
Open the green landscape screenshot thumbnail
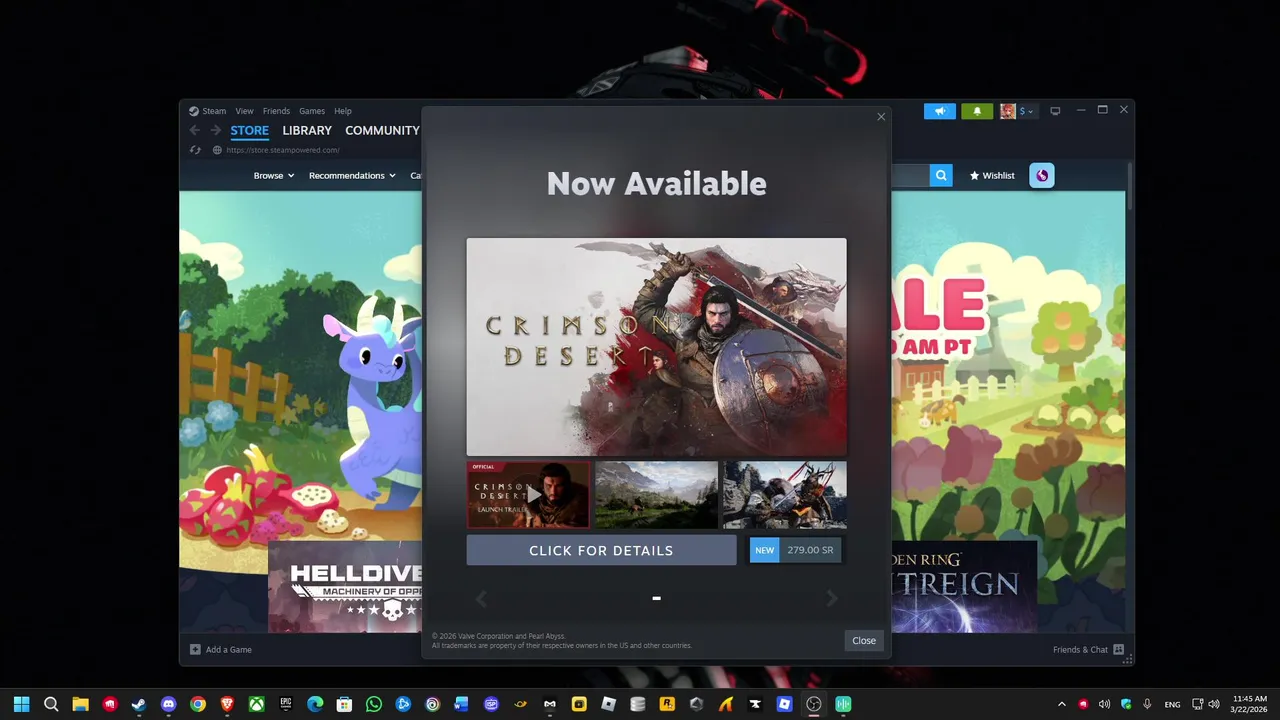pyautogui.click(x=656, y=494)
